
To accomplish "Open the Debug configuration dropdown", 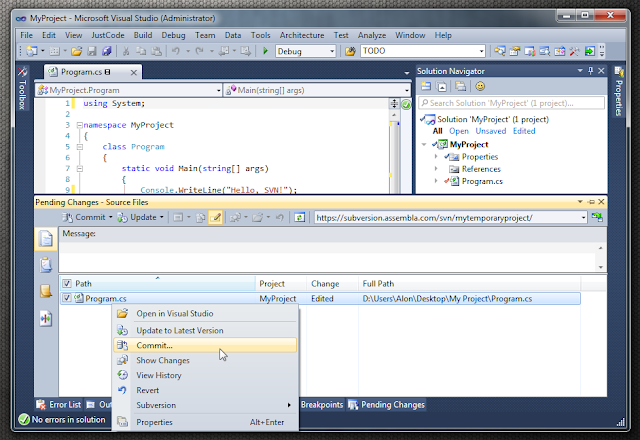I will click(x=332, y=51).
